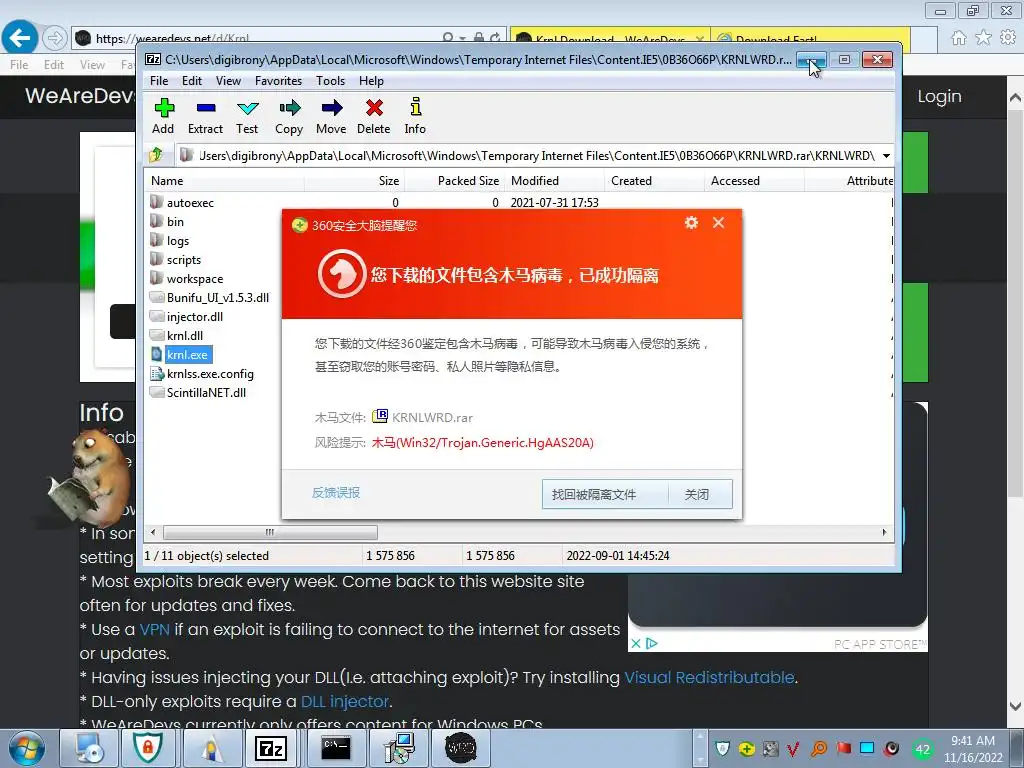This screenshot has width=1024, height=768.
Task: Open archive Info from the toolbar
Action: pos(415,116)
